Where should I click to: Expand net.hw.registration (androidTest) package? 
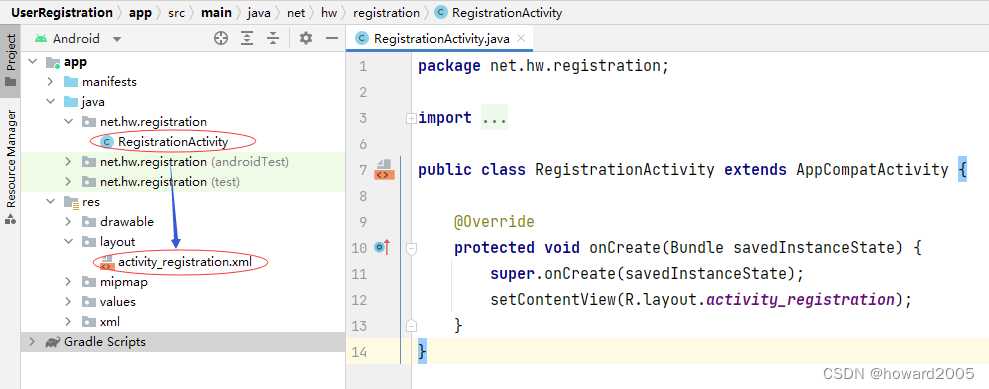tap(68, 162)
